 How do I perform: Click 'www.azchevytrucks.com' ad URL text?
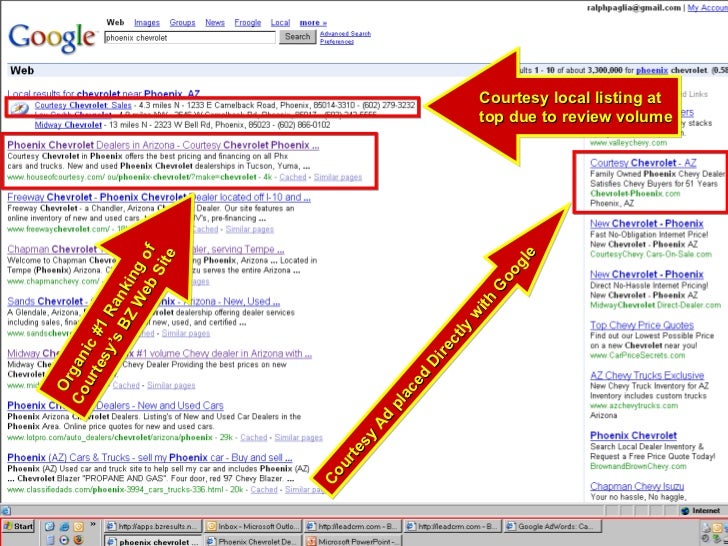pyautogui.click(x=634, y=406)
